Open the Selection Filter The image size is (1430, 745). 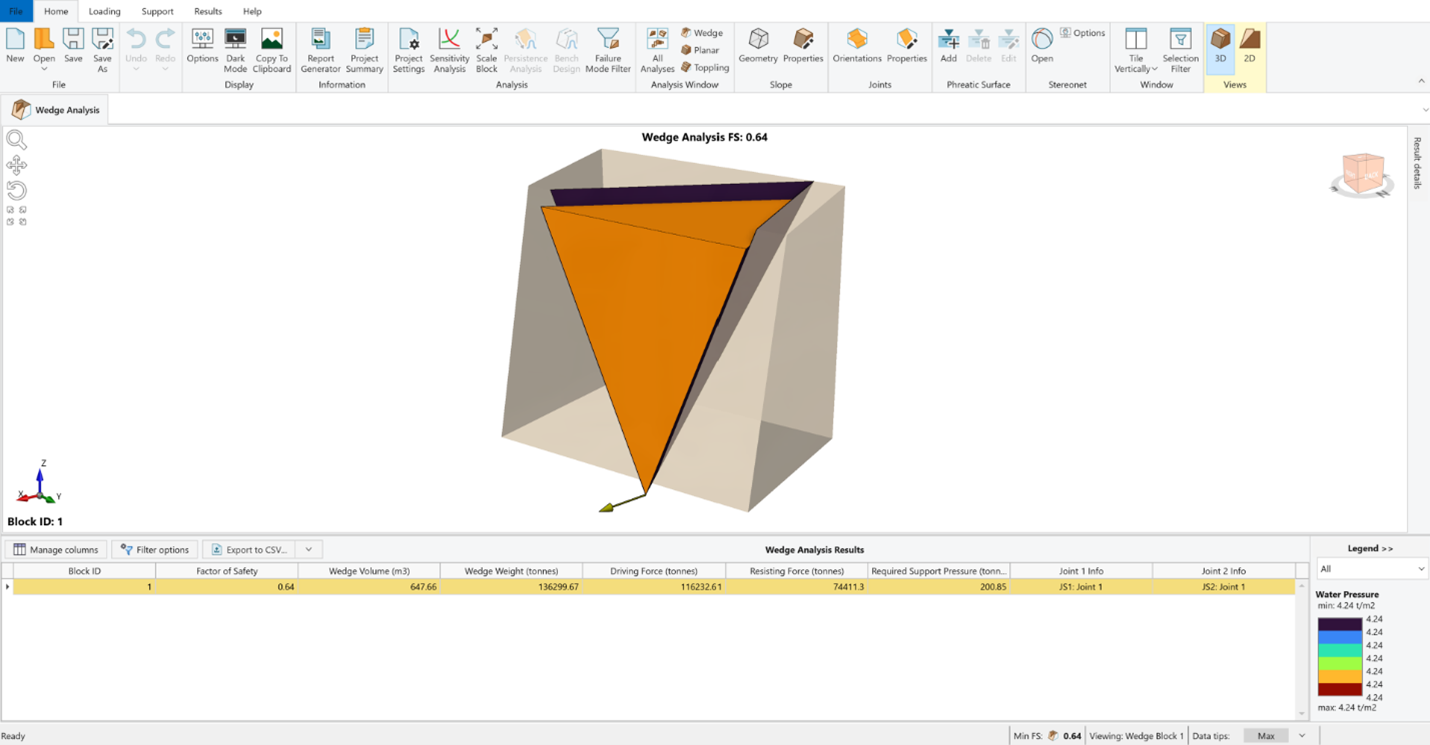(1180, 50)
